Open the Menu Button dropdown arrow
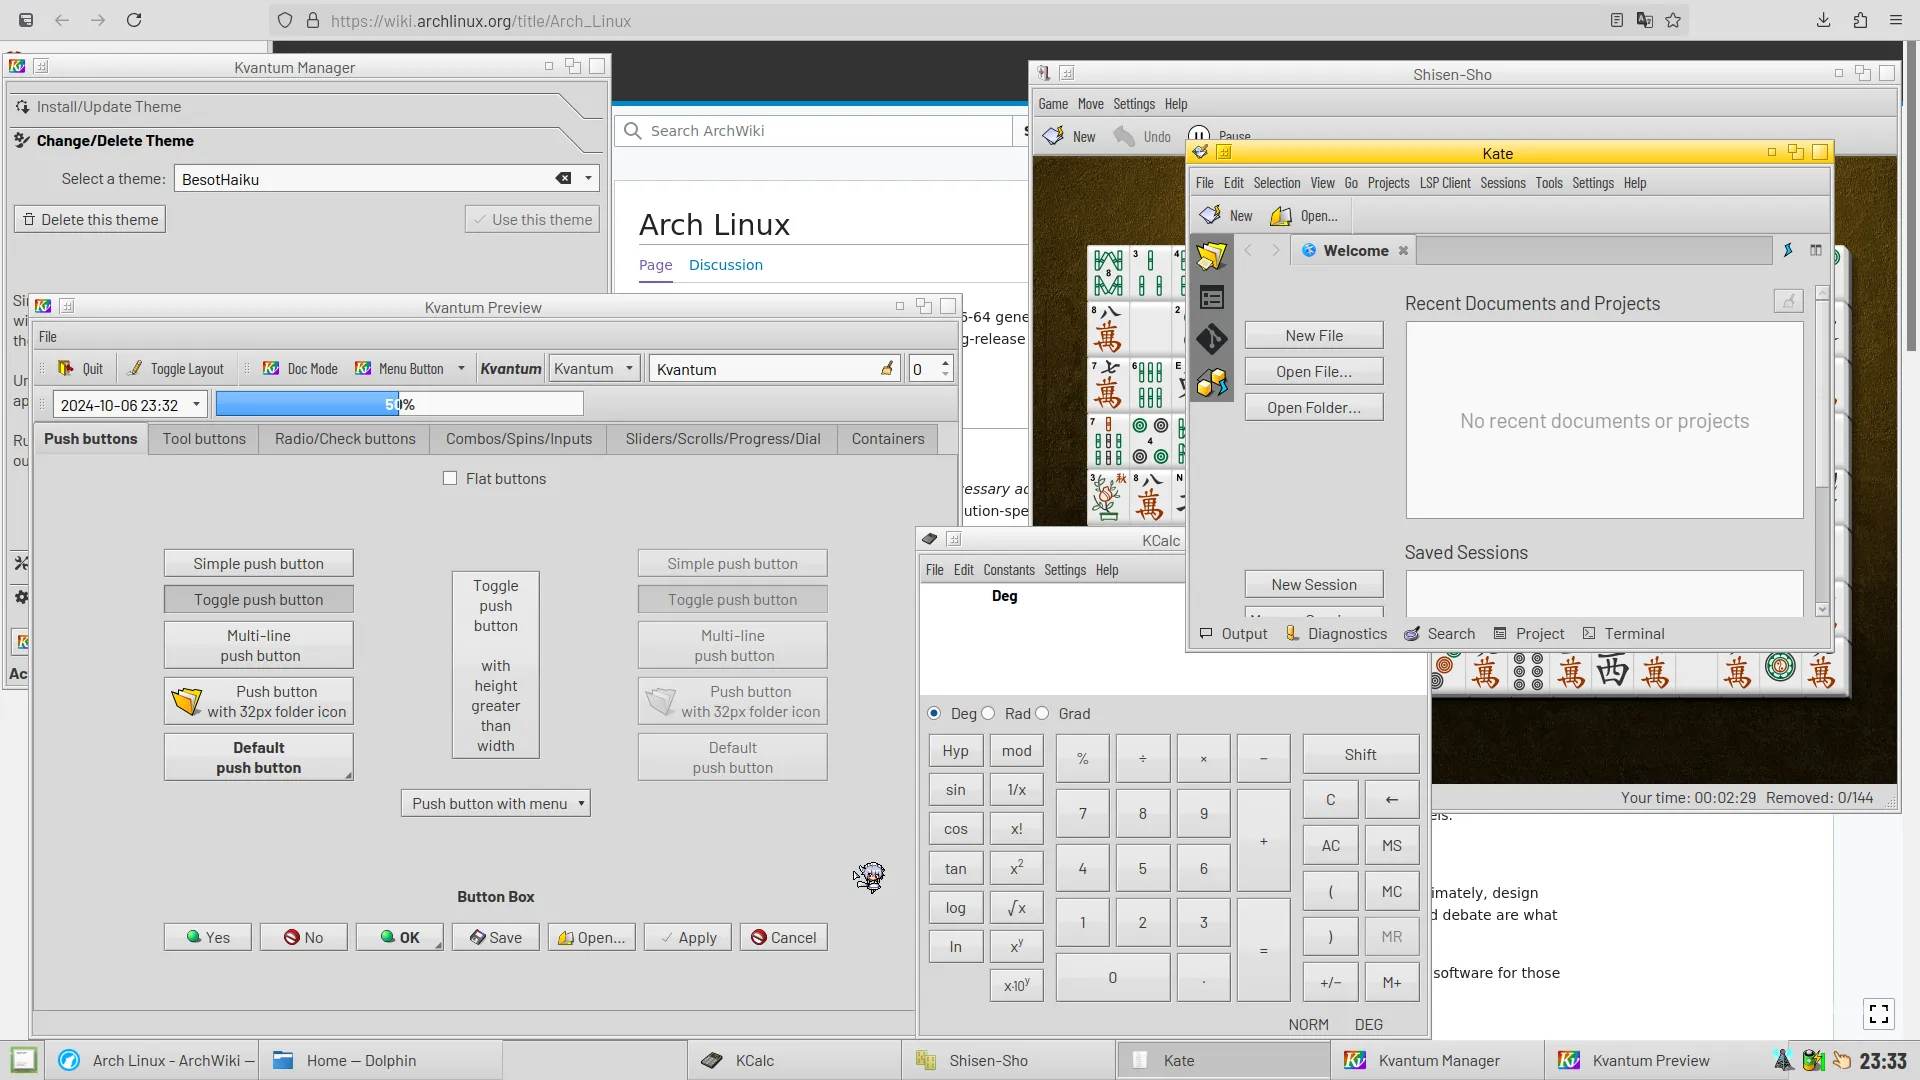The width and height of the screenshot is (1920, 1080). [461, 369]
